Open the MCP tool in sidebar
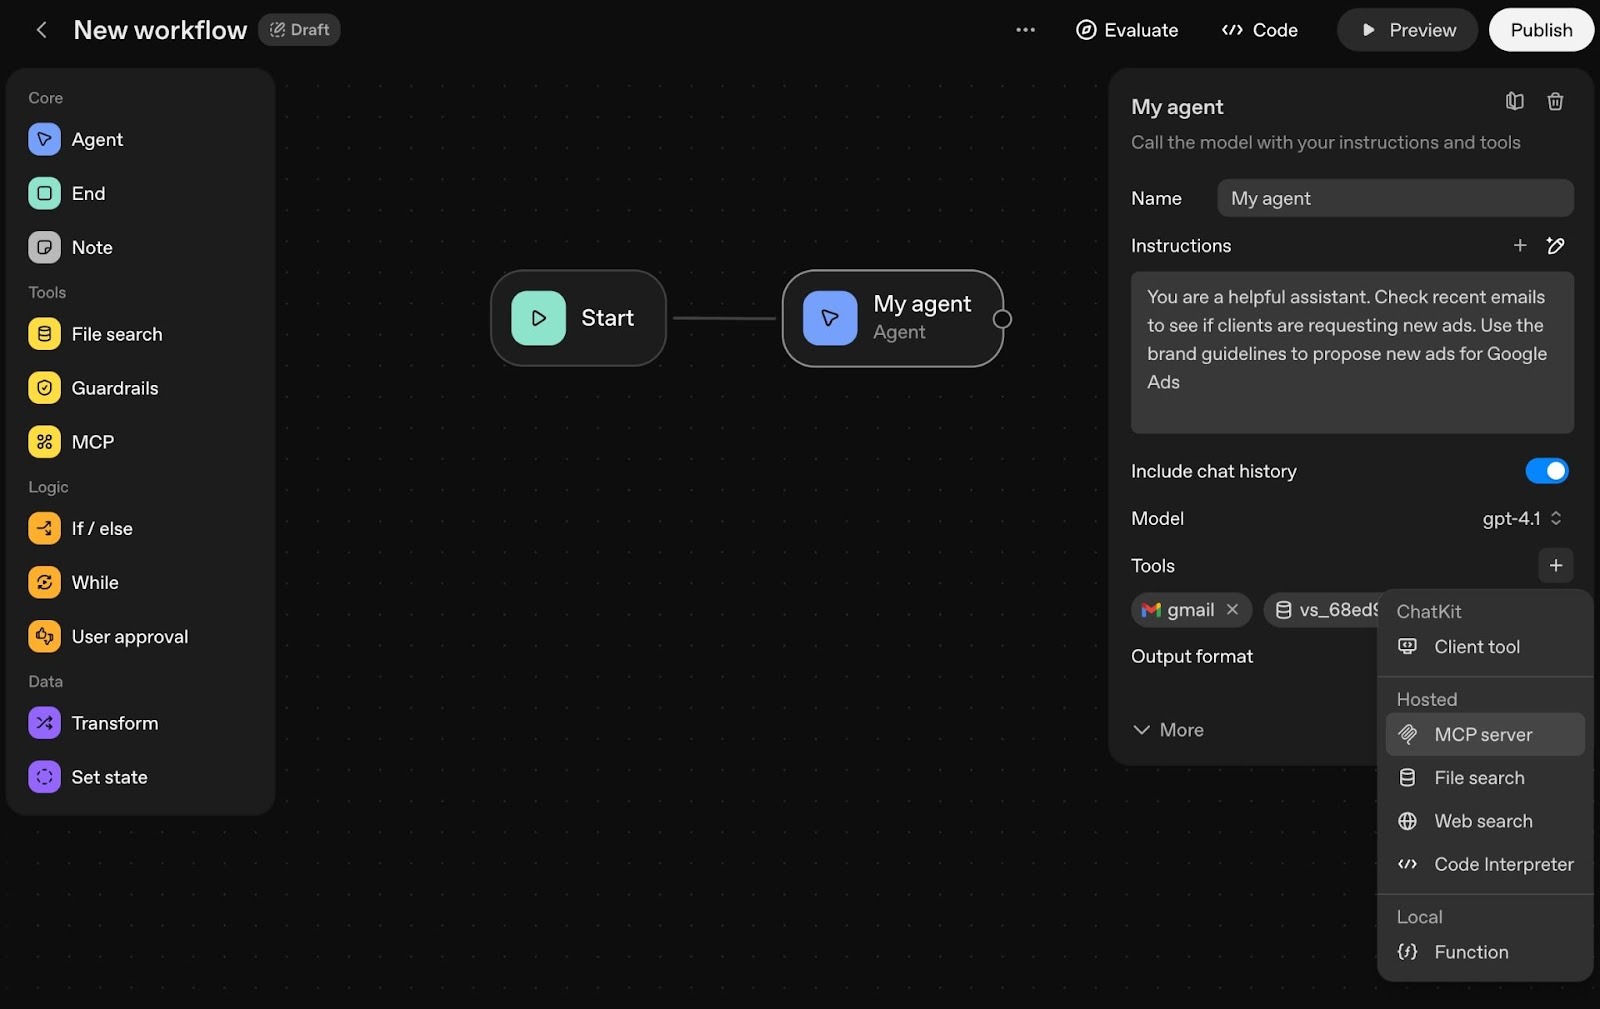This screenshot has height=1009, width=1600. tap(44, 441)
